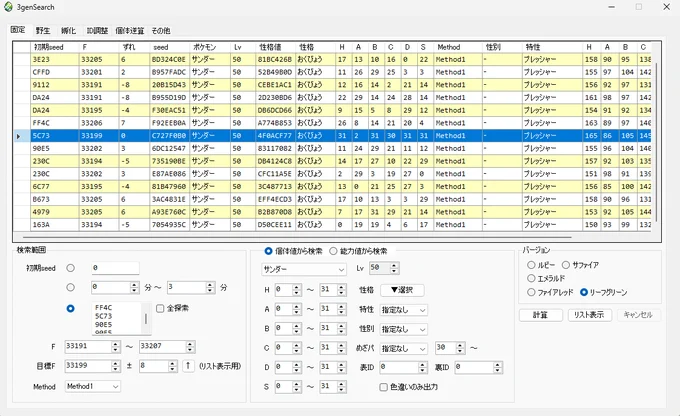Choose the サファイア version
This screenshot has width=680, height=416.
(580, 265)
